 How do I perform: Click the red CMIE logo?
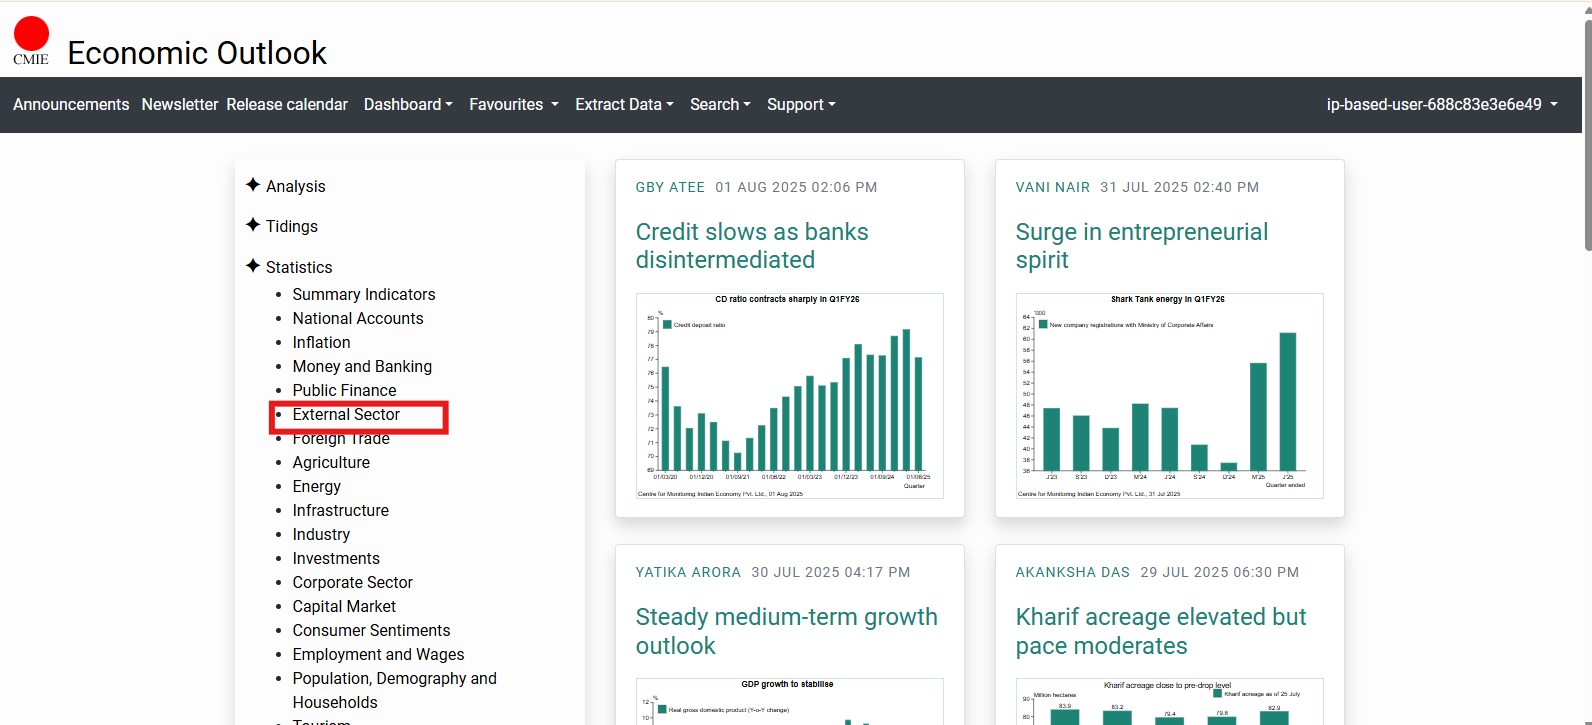tap(31, 40)
